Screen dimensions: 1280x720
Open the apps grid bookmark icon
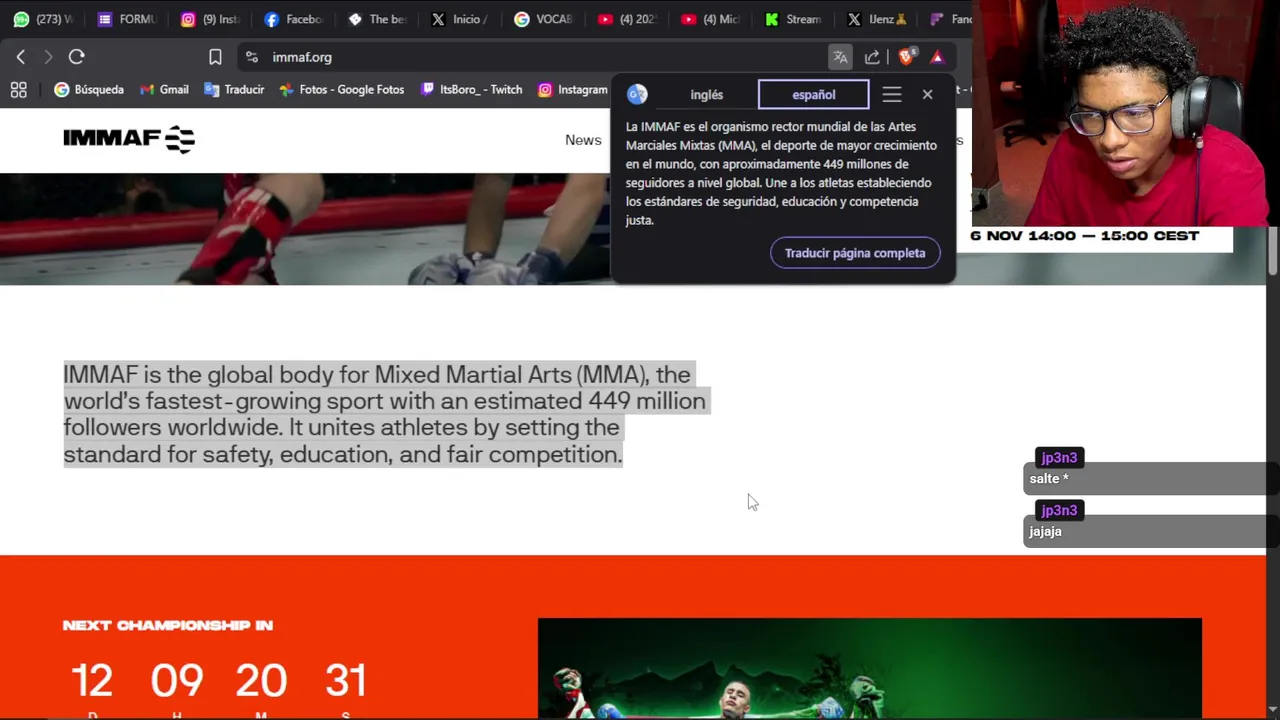pyautogui.click(x=18, y=89)
